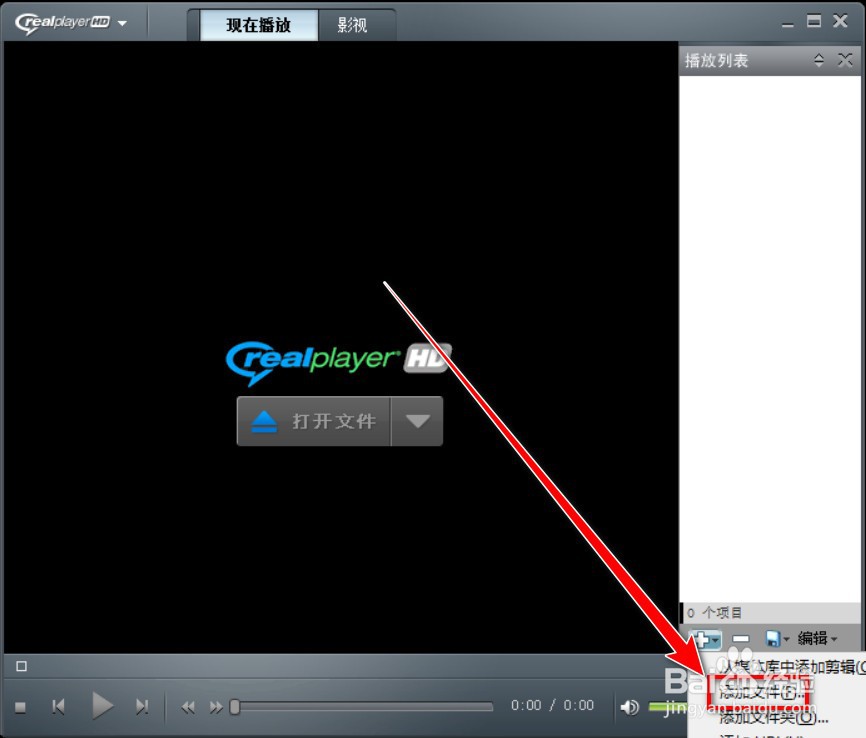Close the RealPlayer window

click(840, 22)
